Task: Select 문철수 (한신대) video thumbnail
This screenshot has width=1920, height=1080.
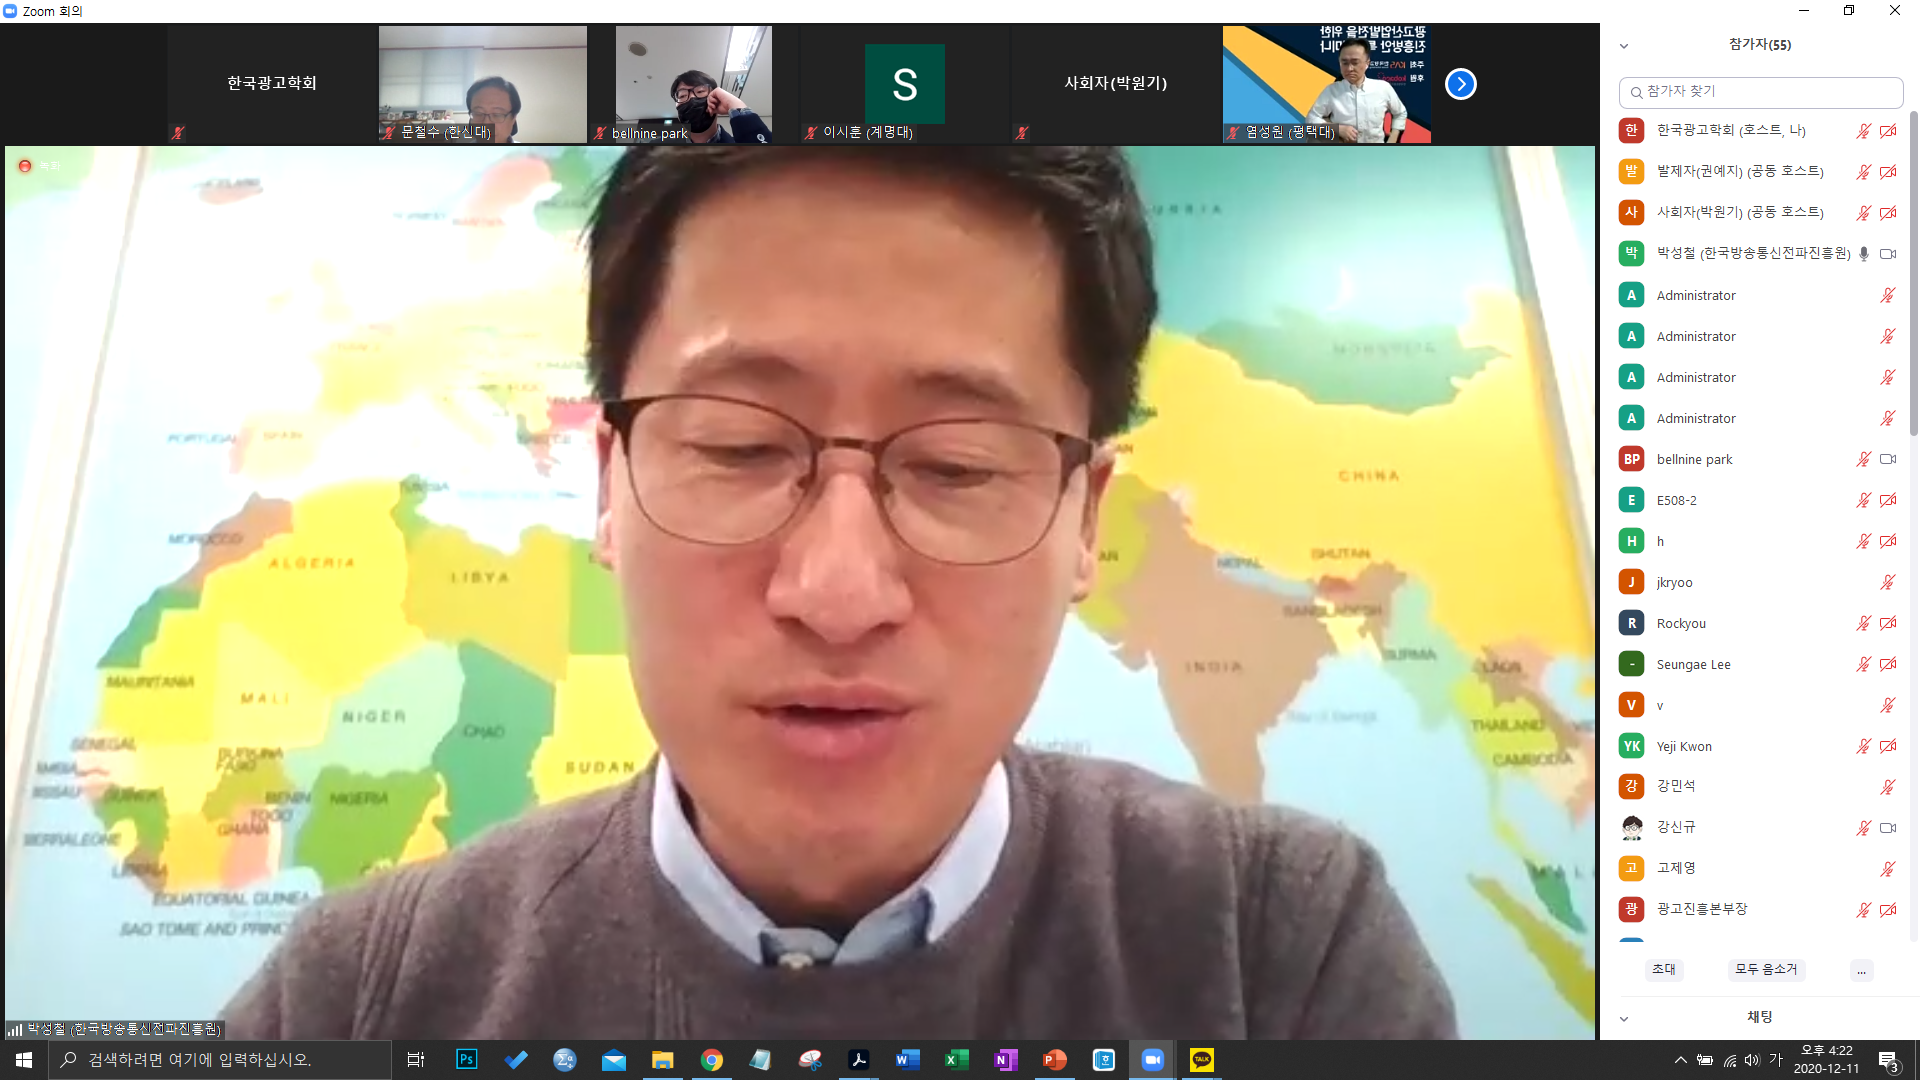Action: pos(483,84)
